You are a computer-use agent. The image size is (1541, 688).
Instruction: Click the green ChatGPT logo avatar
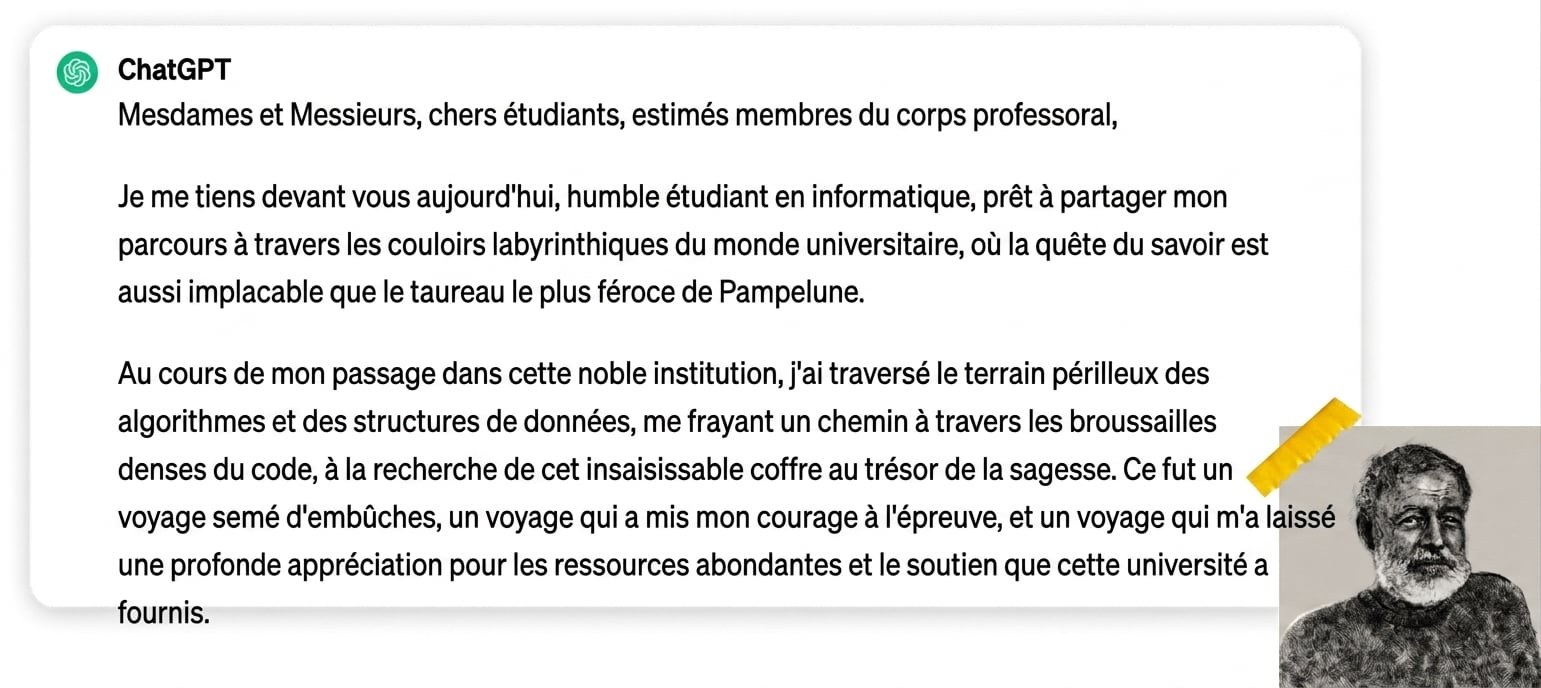click(x=77, y=73)
